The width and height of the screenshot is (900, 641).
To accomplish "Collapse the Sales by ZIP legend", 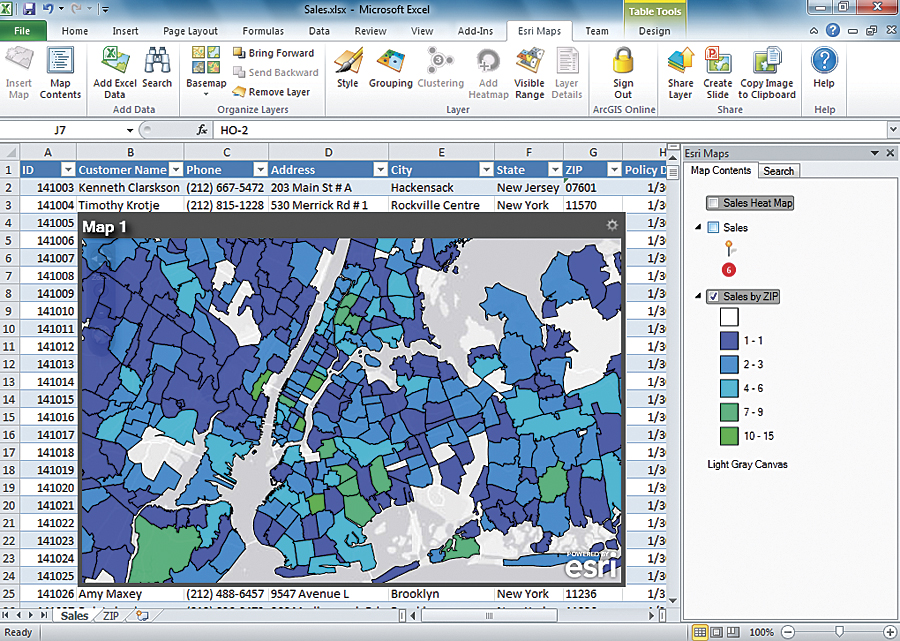I will [698, 296].
